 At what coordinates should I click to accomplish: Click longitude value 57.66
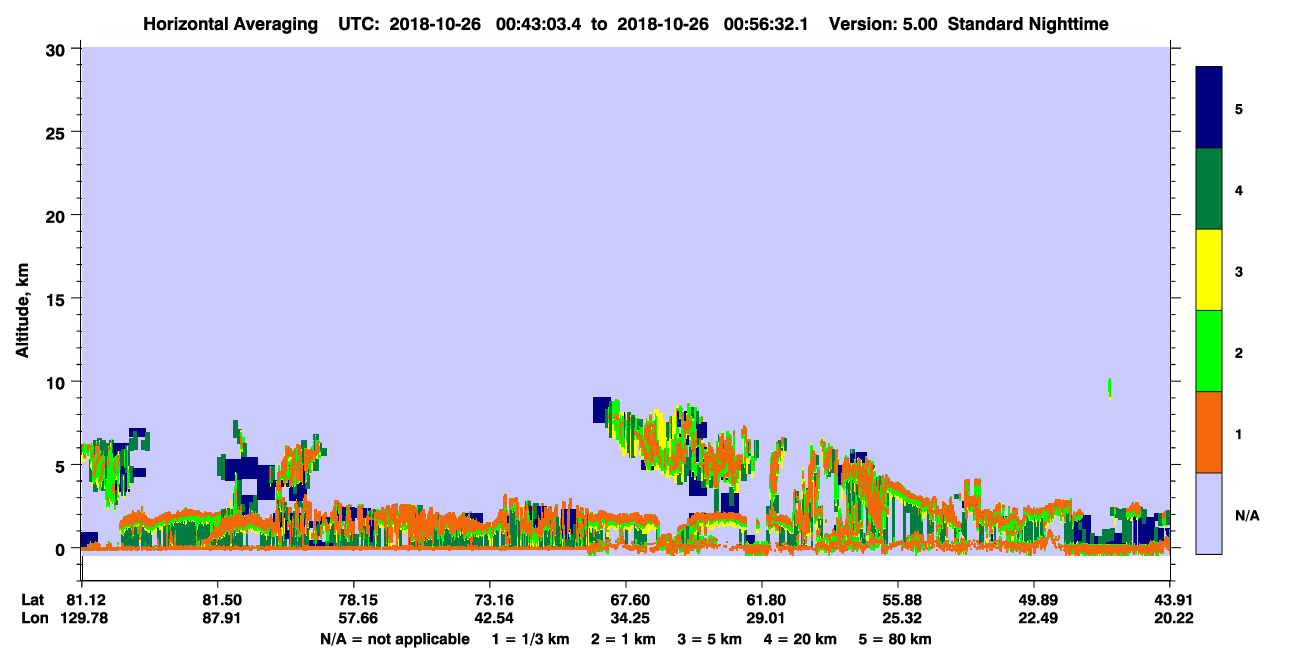(353, 618)
